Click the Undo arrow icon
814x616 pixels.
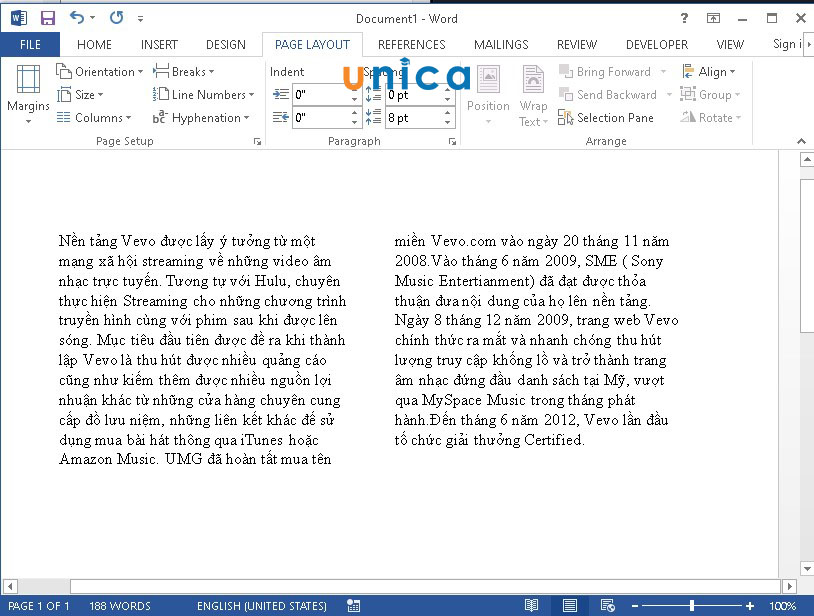77,18
